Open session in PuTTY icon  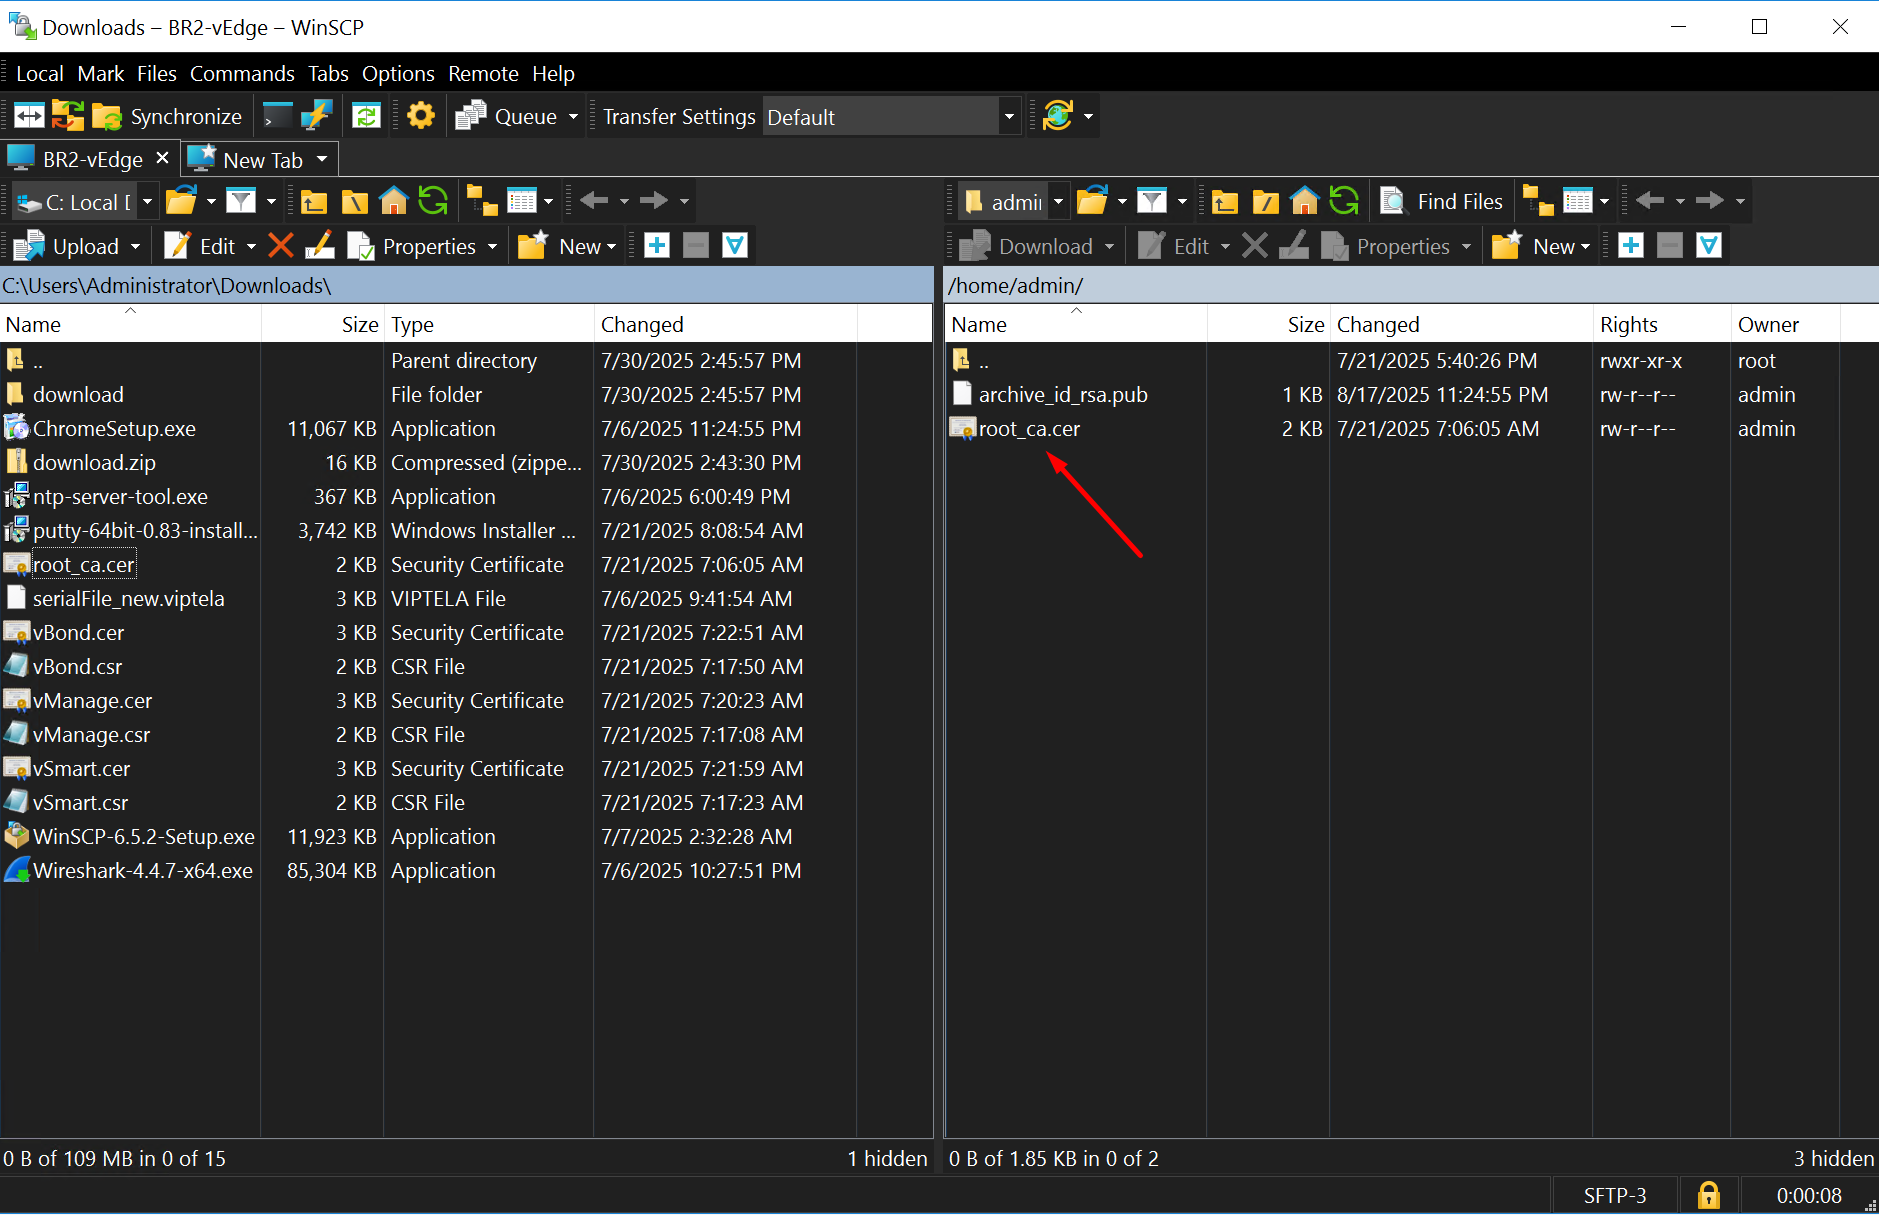(x=316, y=117)
